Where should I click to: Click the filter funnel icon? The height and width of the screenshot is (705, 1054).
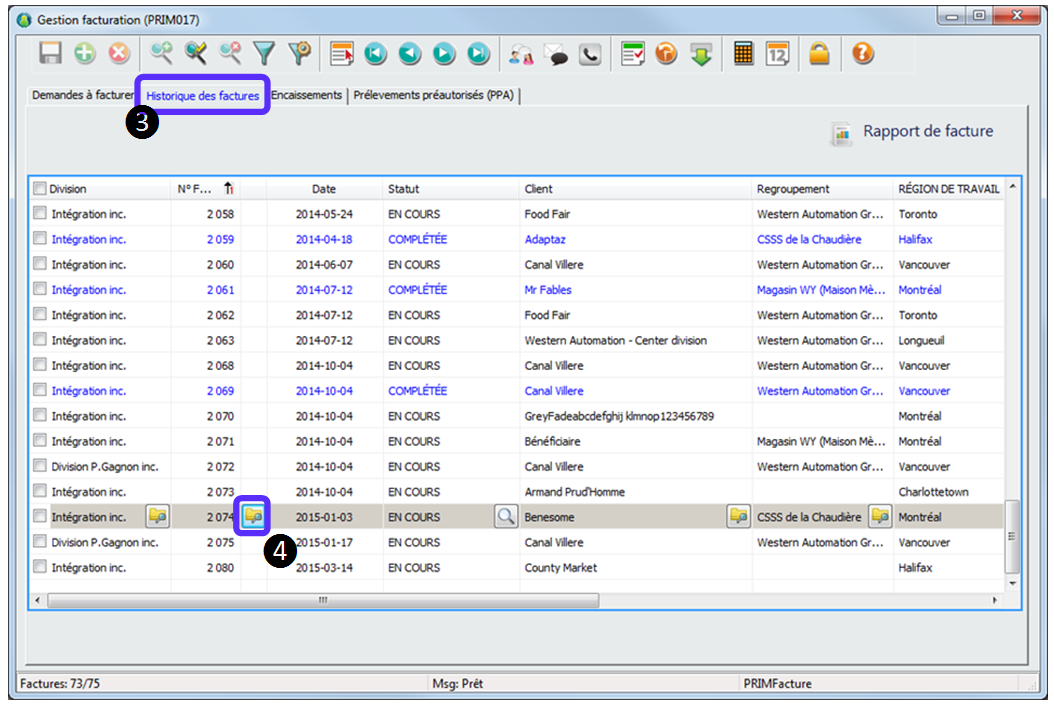[263, 54]
